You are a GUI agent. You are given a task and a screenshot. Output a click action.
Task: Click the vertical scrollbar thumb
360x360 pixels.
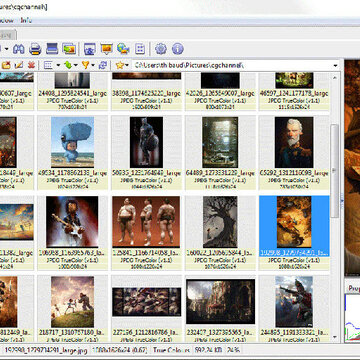[335, 171]
